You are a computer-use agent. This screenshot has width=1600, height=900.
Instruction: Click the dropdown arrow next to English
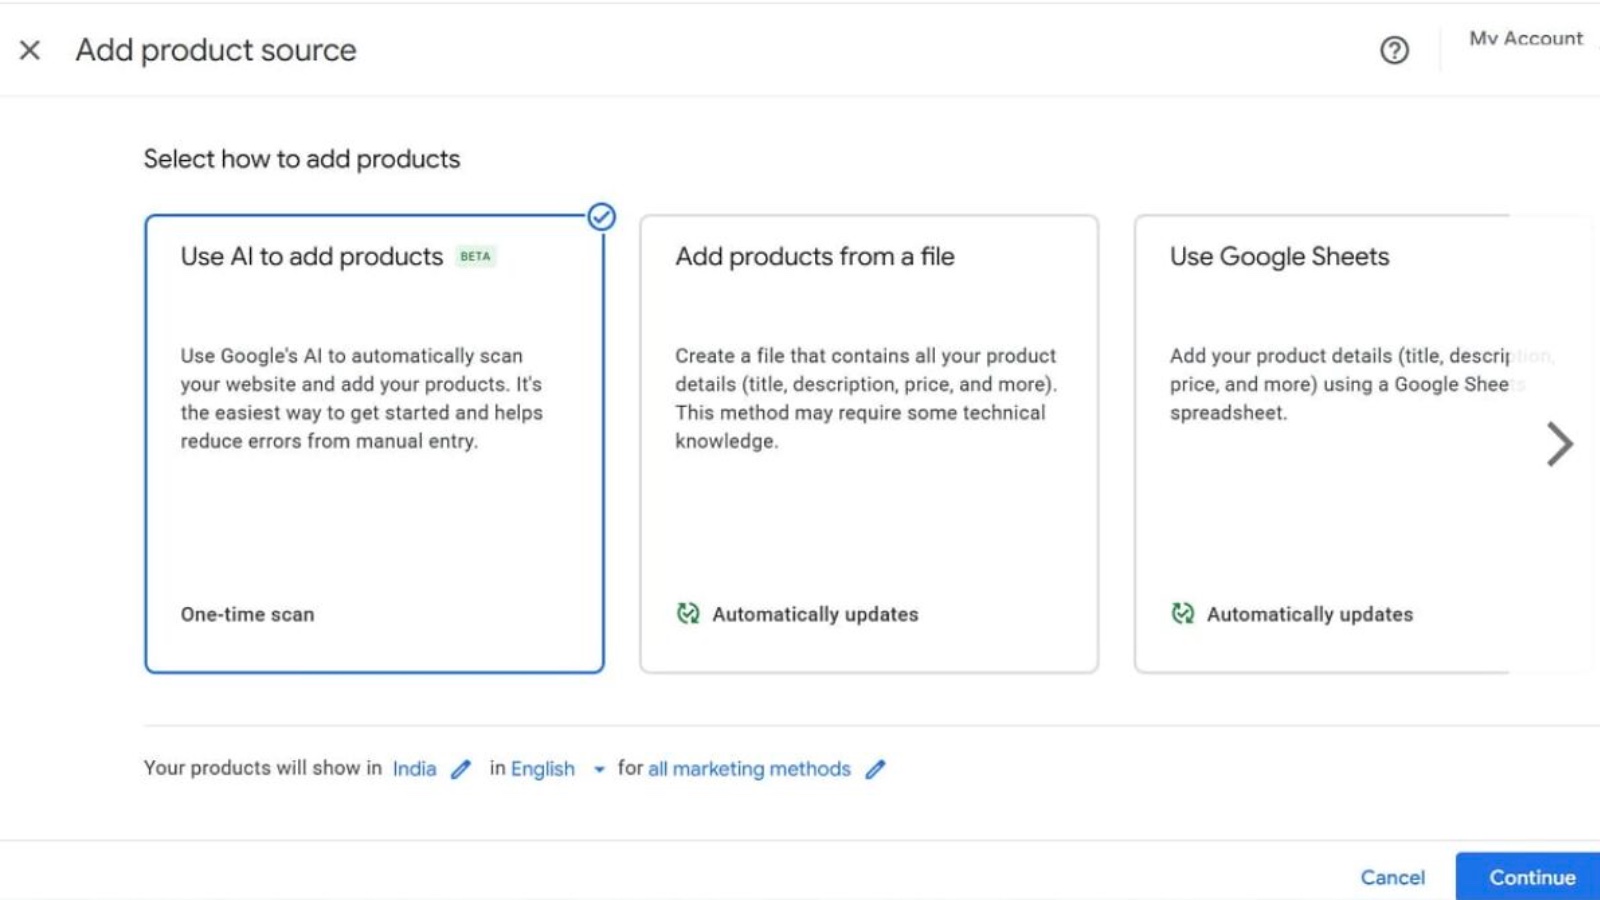(x=599, y=770)
